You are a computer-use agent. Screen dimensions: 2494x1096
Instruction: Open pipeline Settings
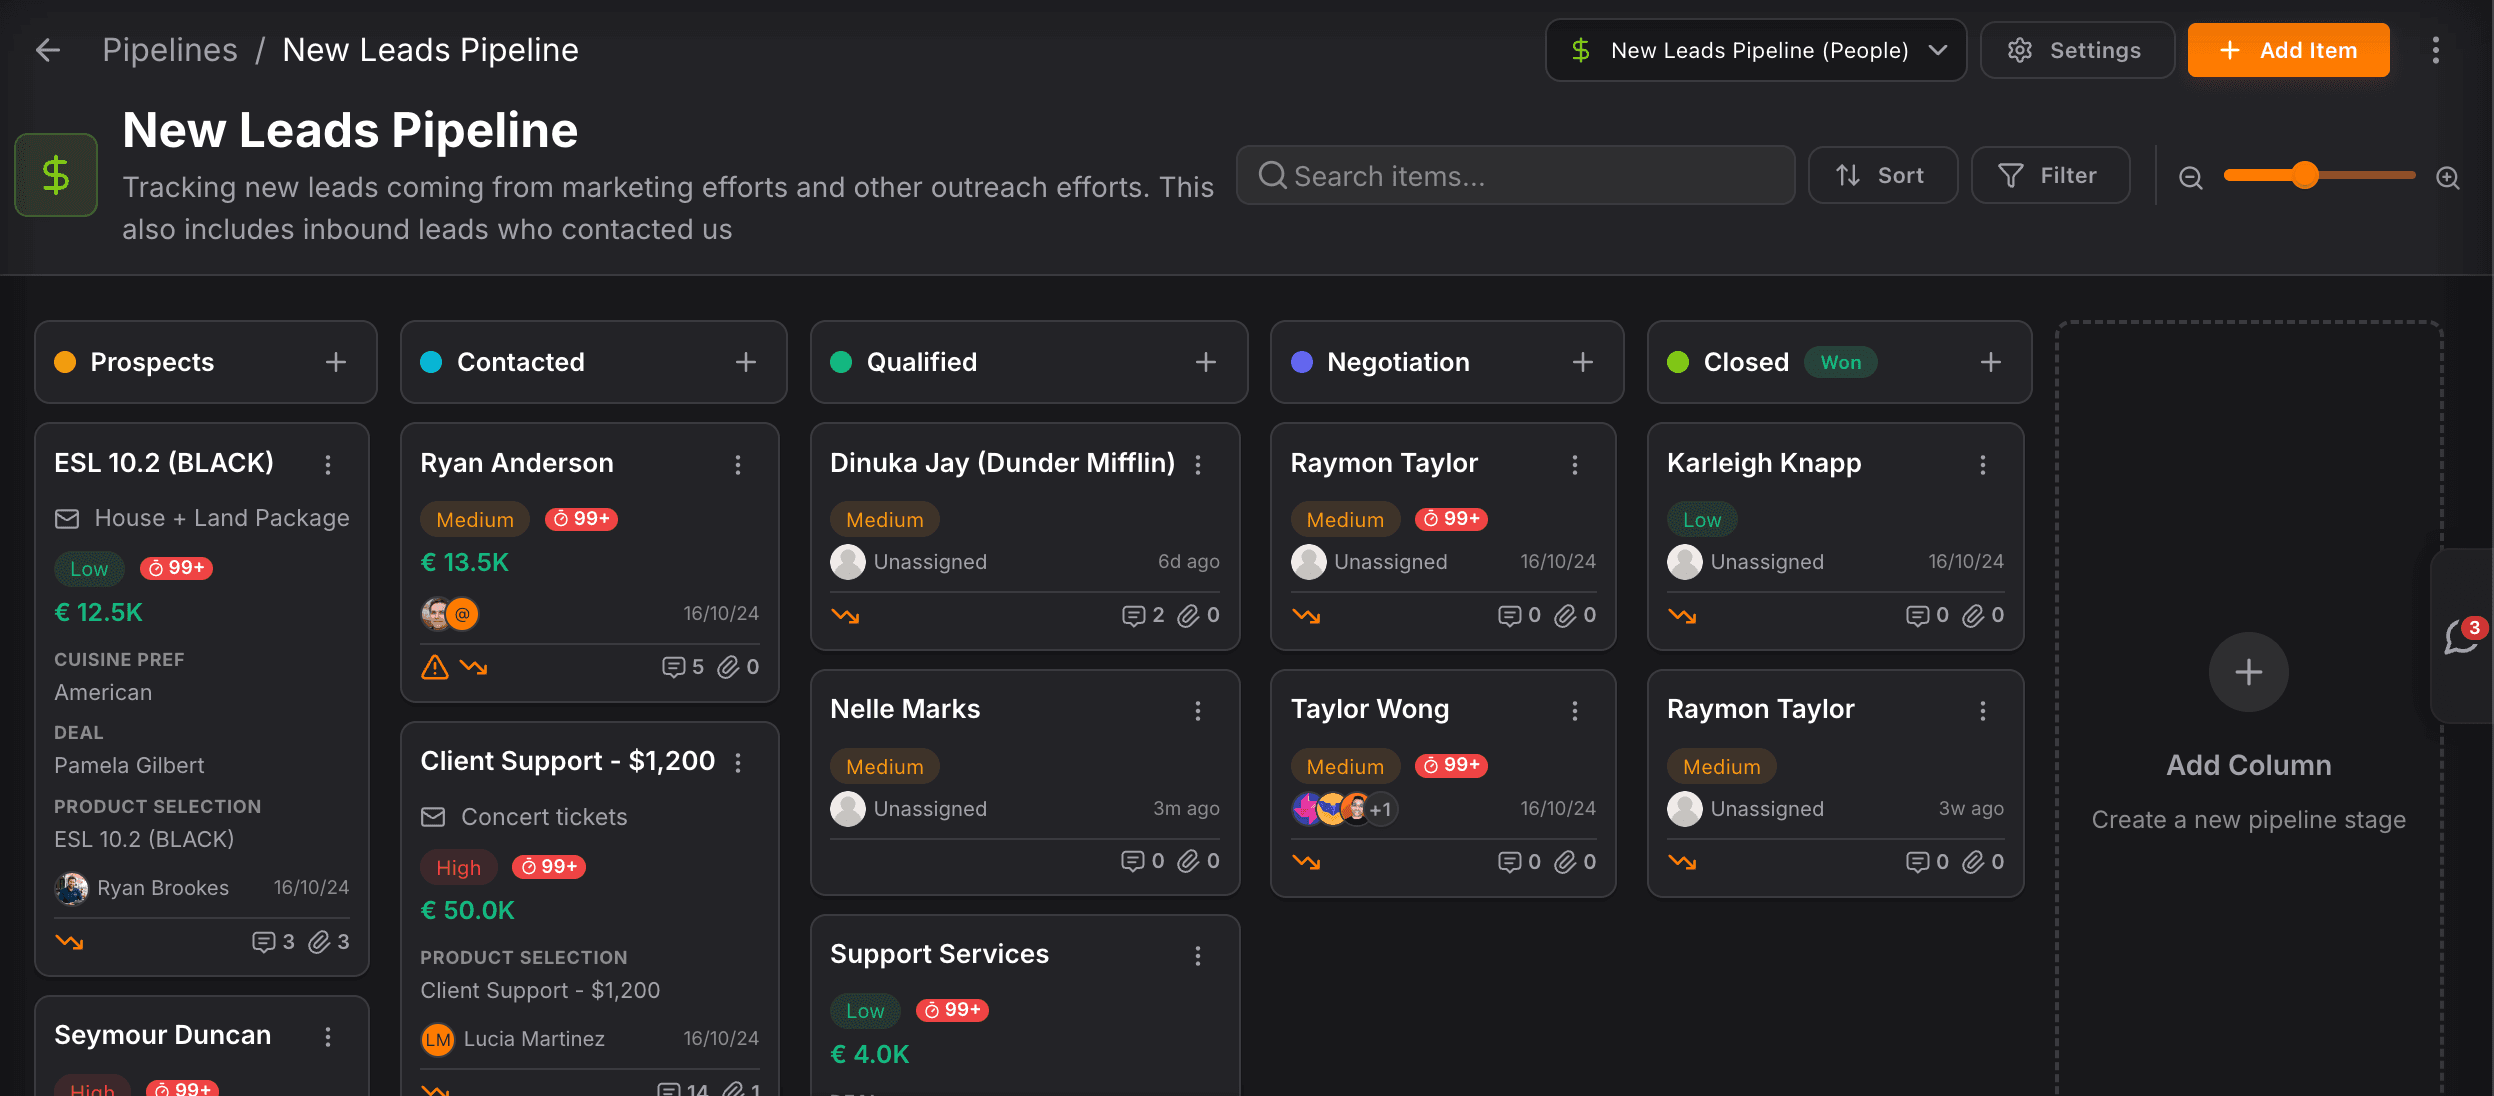click(x=2076, y=50)
